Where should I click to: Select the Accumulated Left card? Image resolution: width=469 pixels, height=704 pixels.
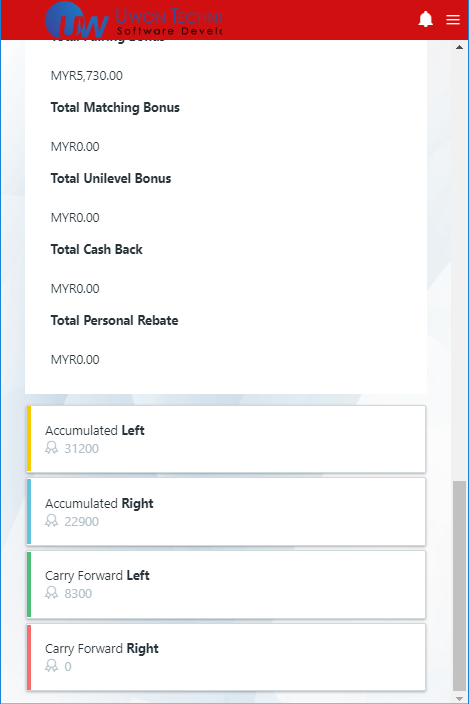point(226,439)
